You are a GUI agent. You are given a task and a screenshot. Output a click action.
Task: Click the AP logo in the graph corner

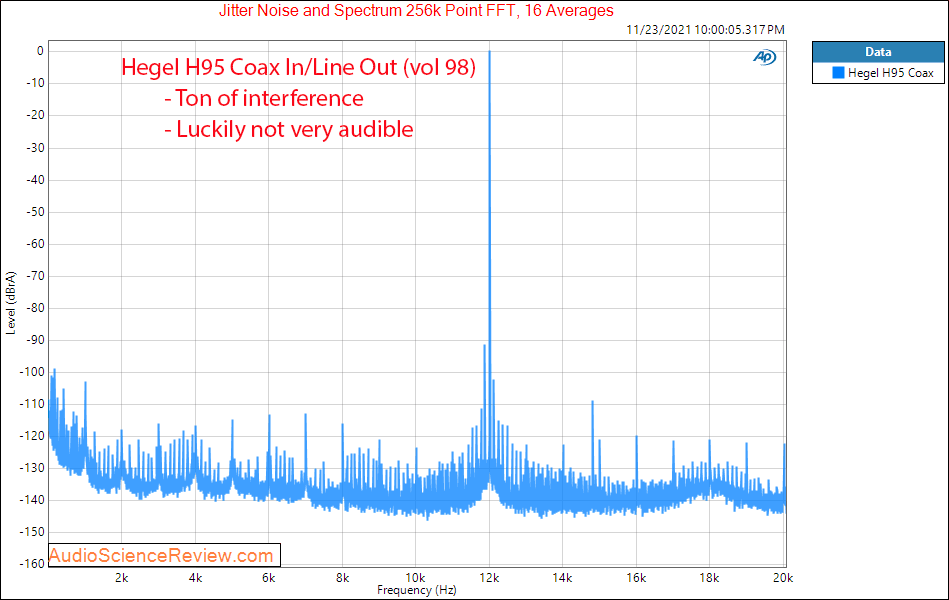pos(764,57)
